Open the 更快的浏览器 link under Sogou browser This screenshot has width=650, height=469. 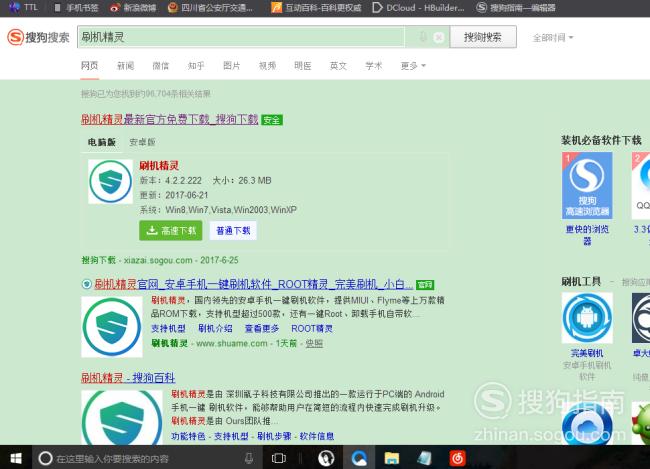[587, 235]
